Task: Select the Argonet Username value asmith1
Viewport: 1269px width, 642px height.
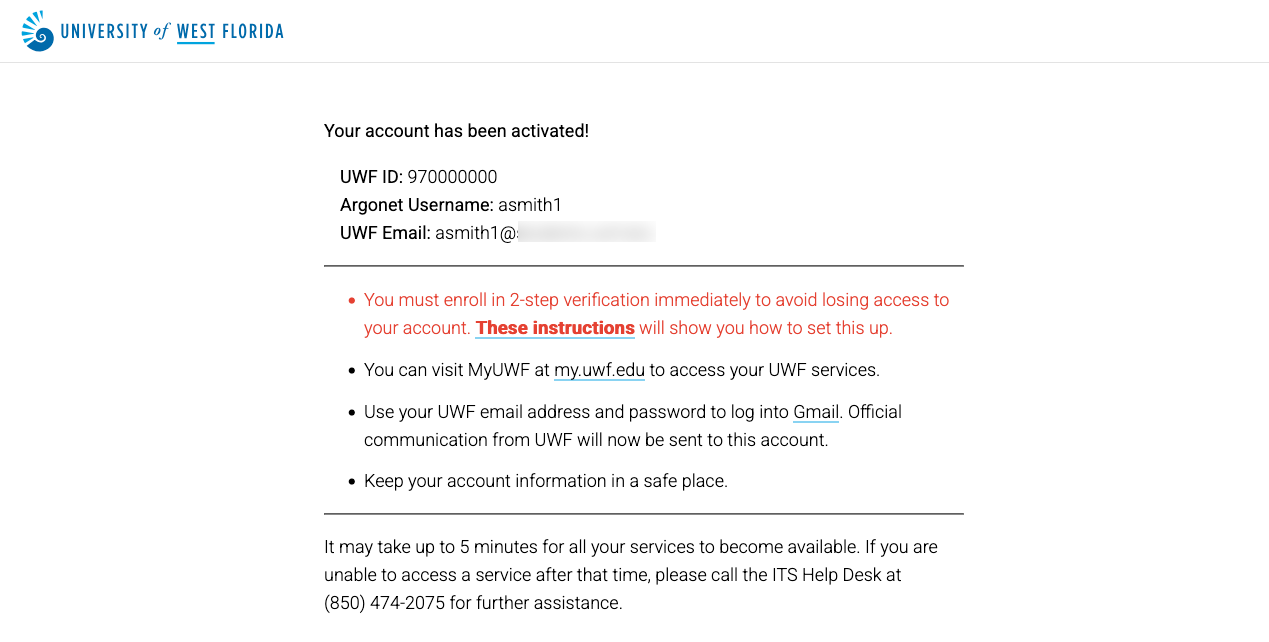Action: (x=530, y=205)
